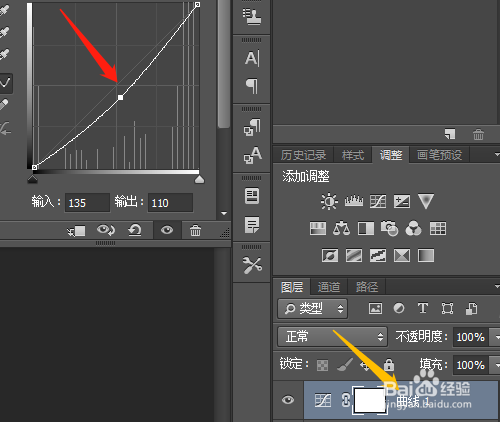Clip adjustment to layer below icon
500x422 pixels.
(76, 230)
